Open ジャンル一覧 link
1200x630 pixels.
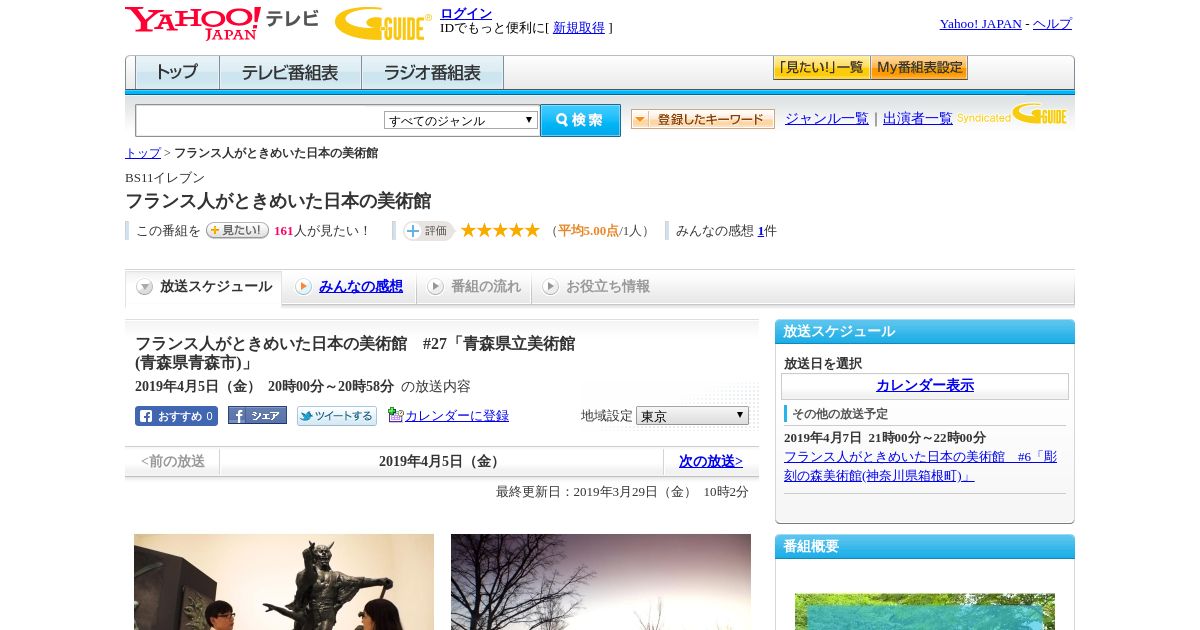click(x=827, y=118)
